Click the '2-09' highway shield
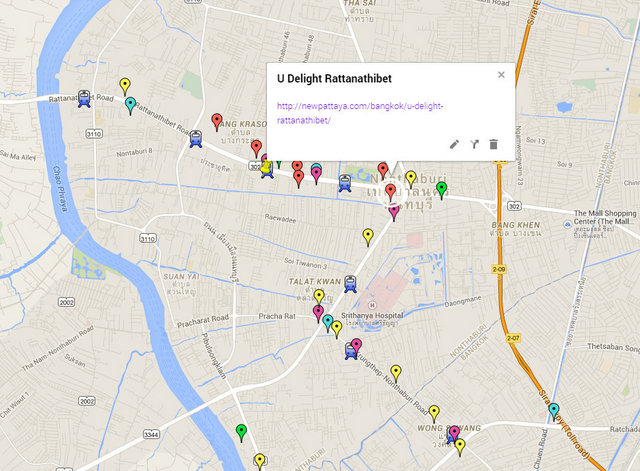 (499, 269)
